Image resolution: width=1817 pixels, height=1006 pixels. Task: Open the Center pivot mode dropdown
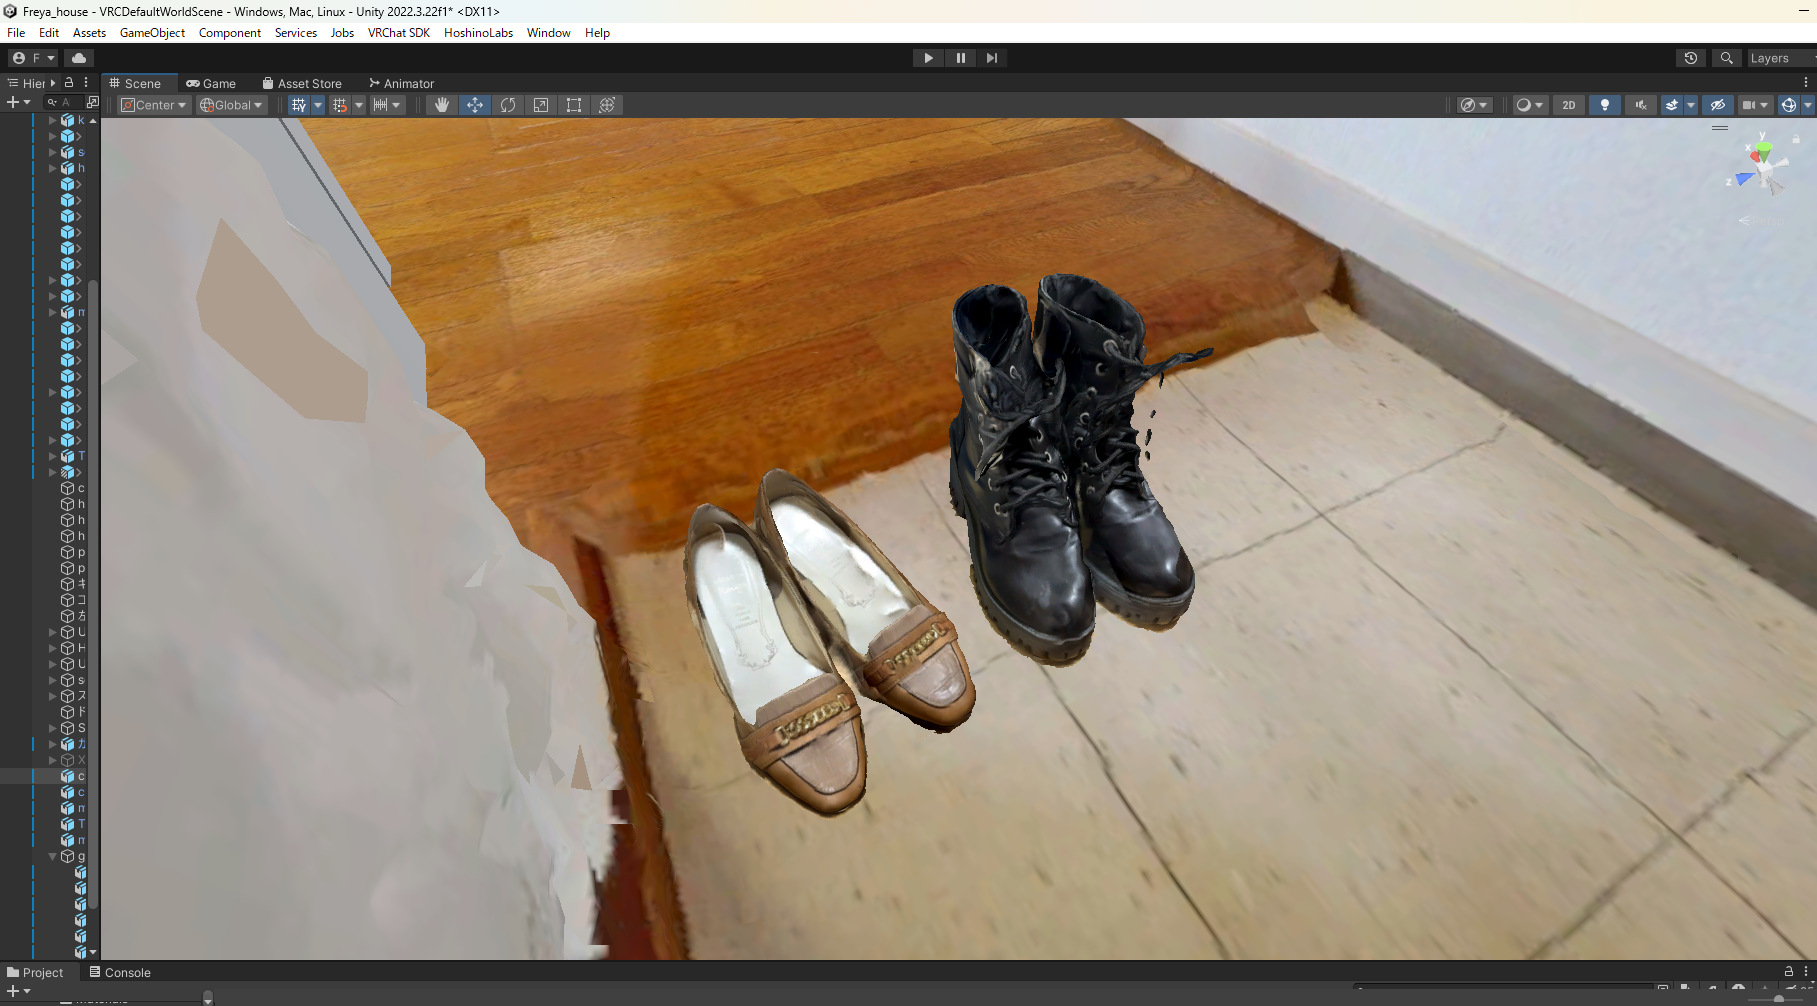[x=154, y=105]
